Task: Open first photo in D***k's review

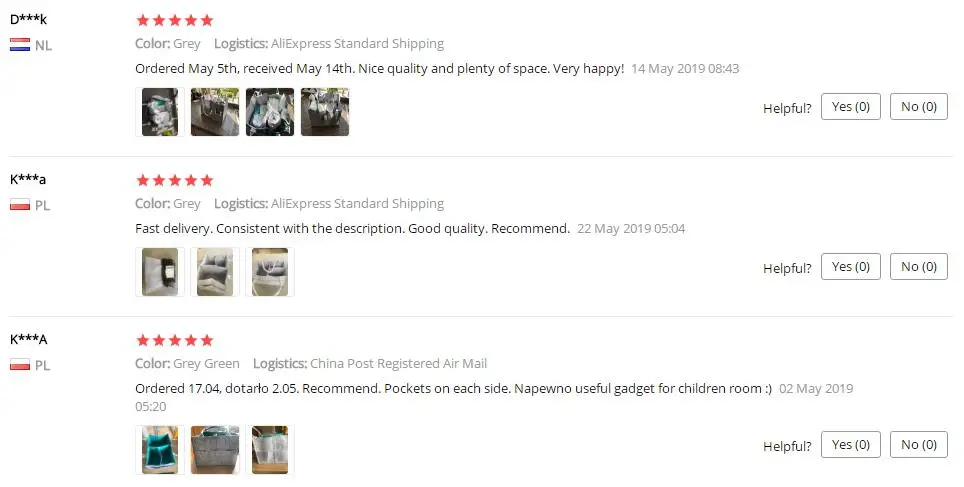Action: pos(160,112)
